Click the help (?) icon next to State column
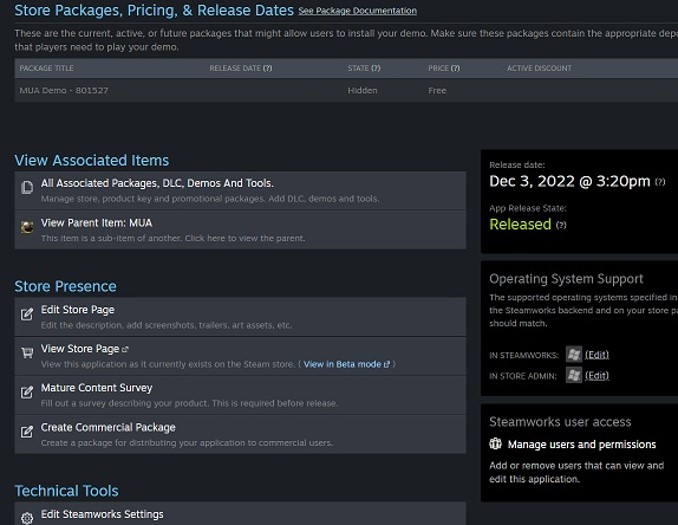This screenshot has width=678, height=525. (376, 68)
